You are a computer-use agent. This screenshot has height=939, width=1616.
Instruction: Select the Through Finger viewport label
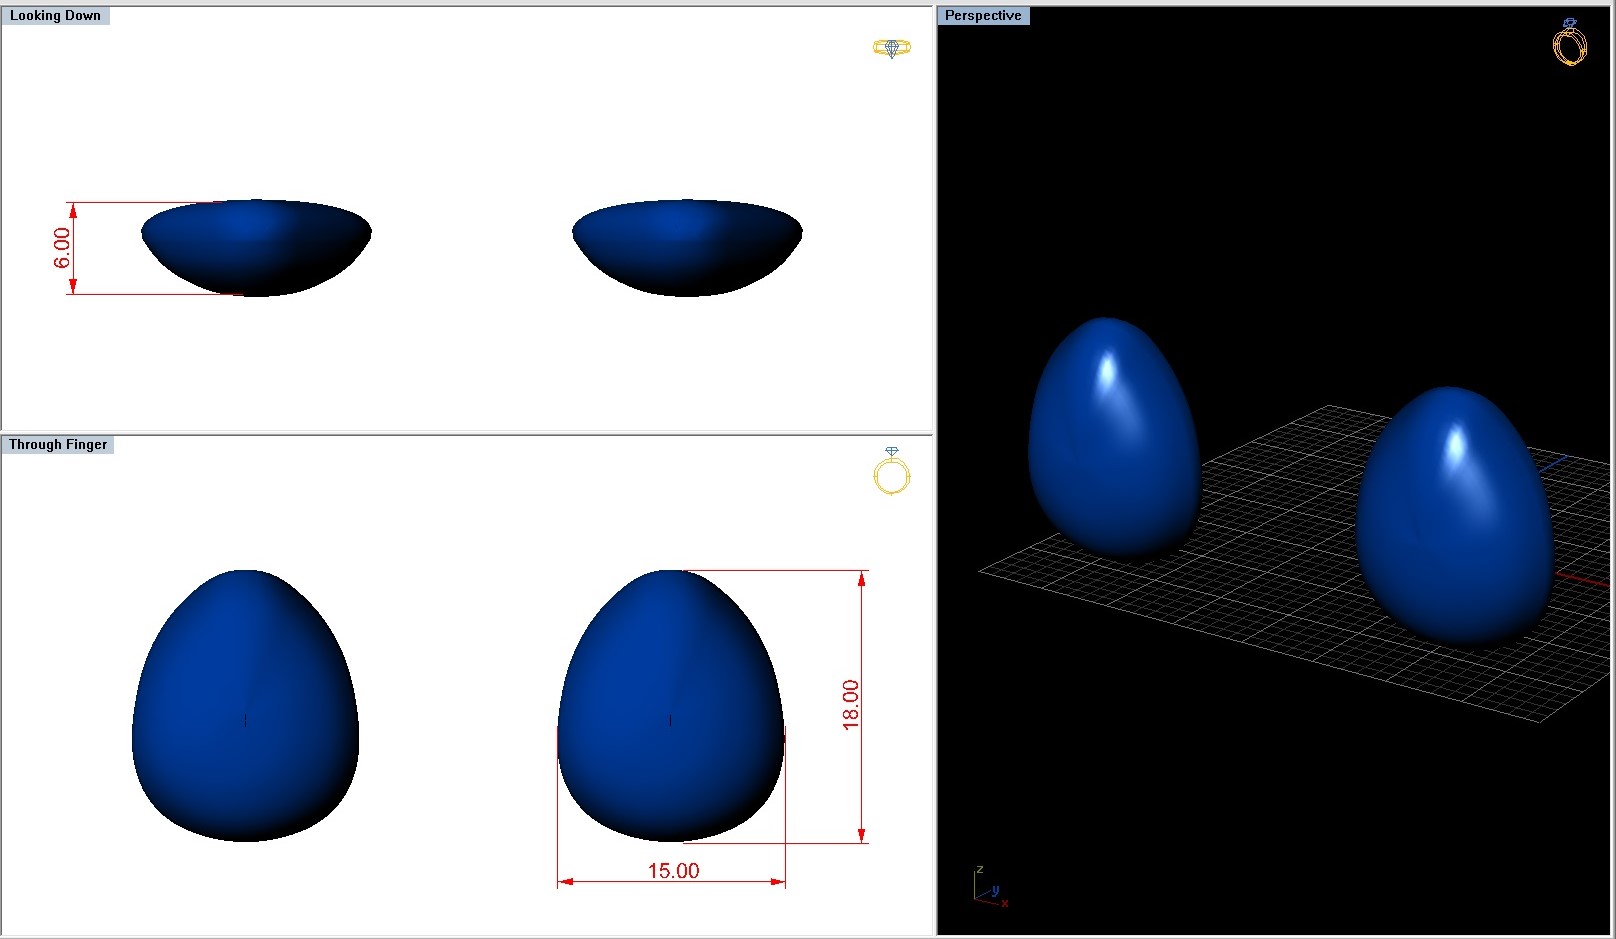pyautogui.click(x=58, y=445)
